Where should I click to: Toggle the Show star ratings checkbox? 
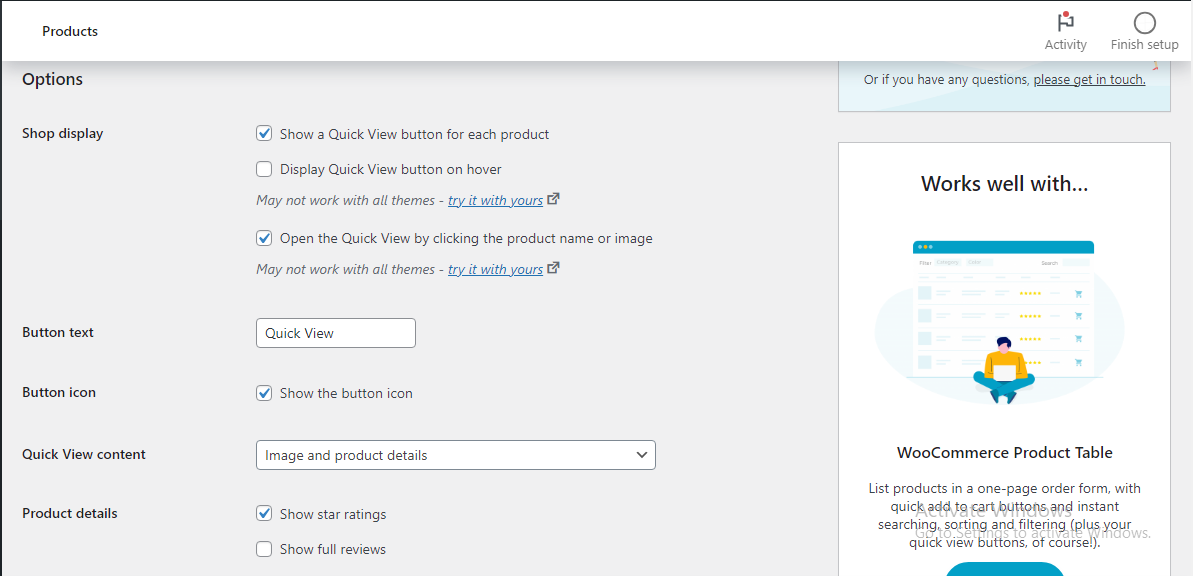[264, 514]
